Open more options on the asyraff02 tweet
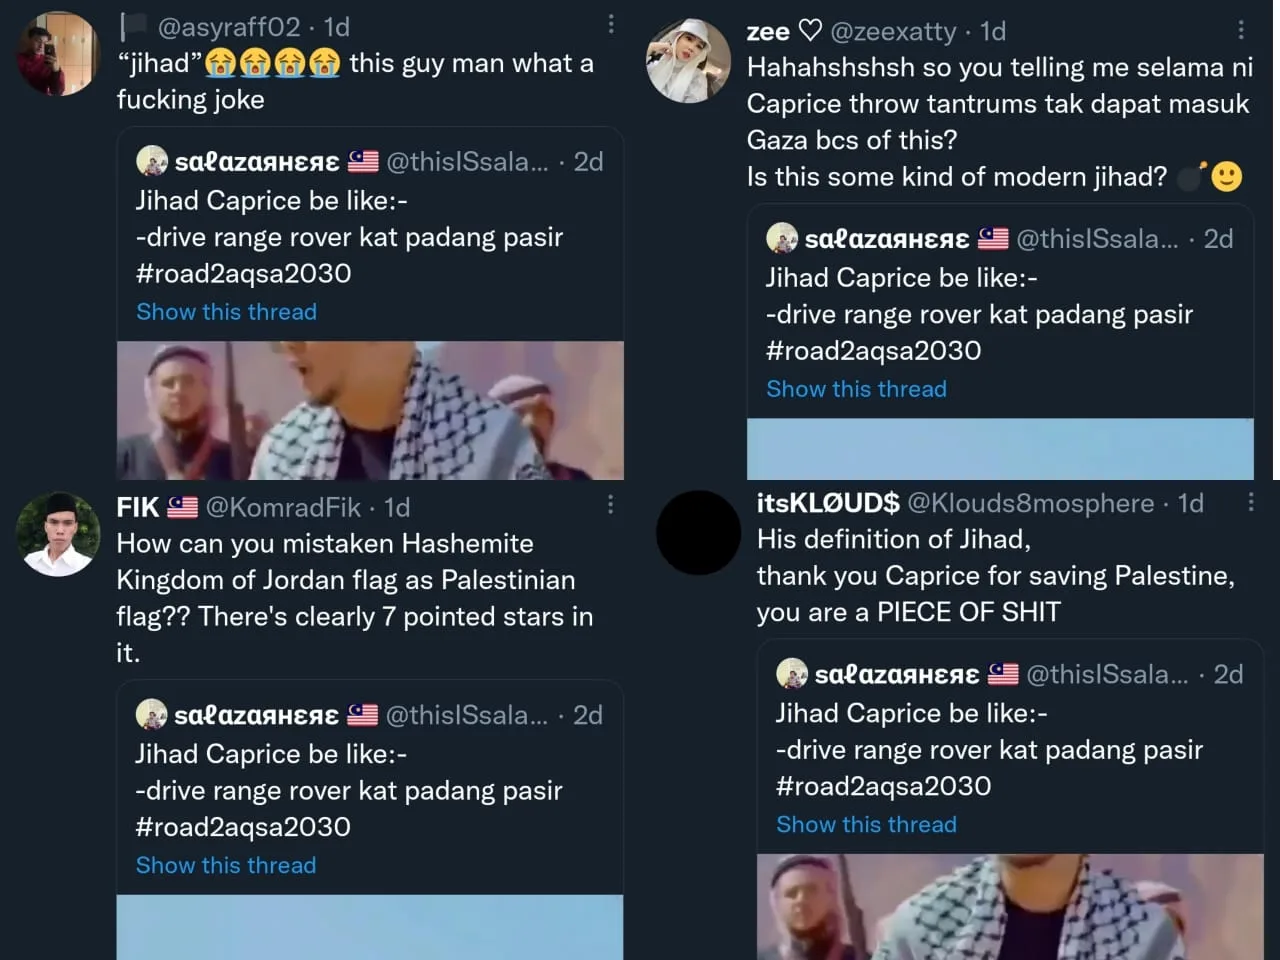Screen dimensions: 1280x960 (x=611, y=24)
